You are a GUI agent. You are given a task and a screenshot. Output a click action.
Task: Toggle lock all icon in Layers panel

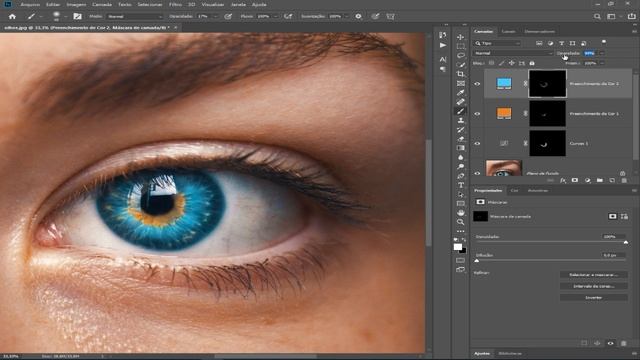[532, 63]
